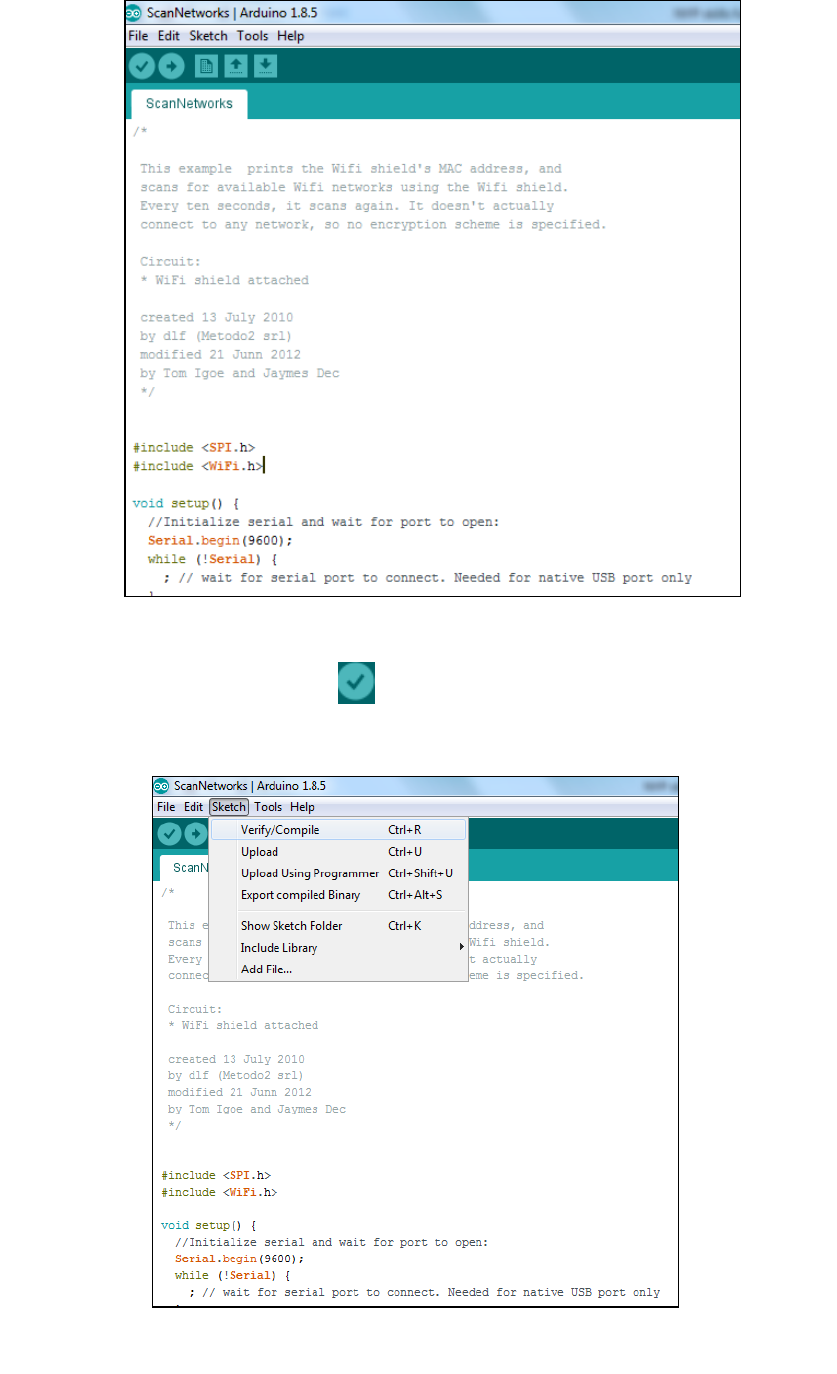Click Upload arrow icon in window without open menu
This screenshot has width=837, height=1374.
pos(171,67)
